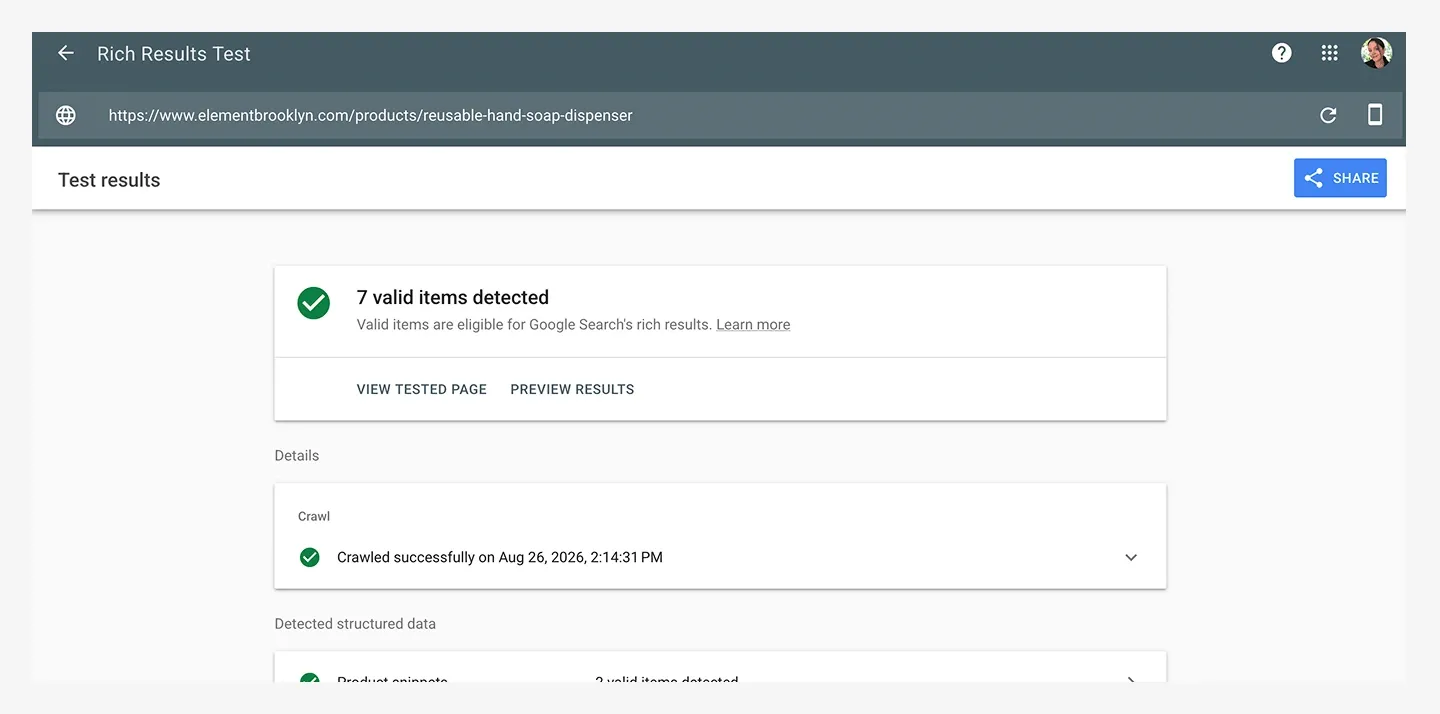
Task: Follow the Learn more link
Action: pos(753,324)
